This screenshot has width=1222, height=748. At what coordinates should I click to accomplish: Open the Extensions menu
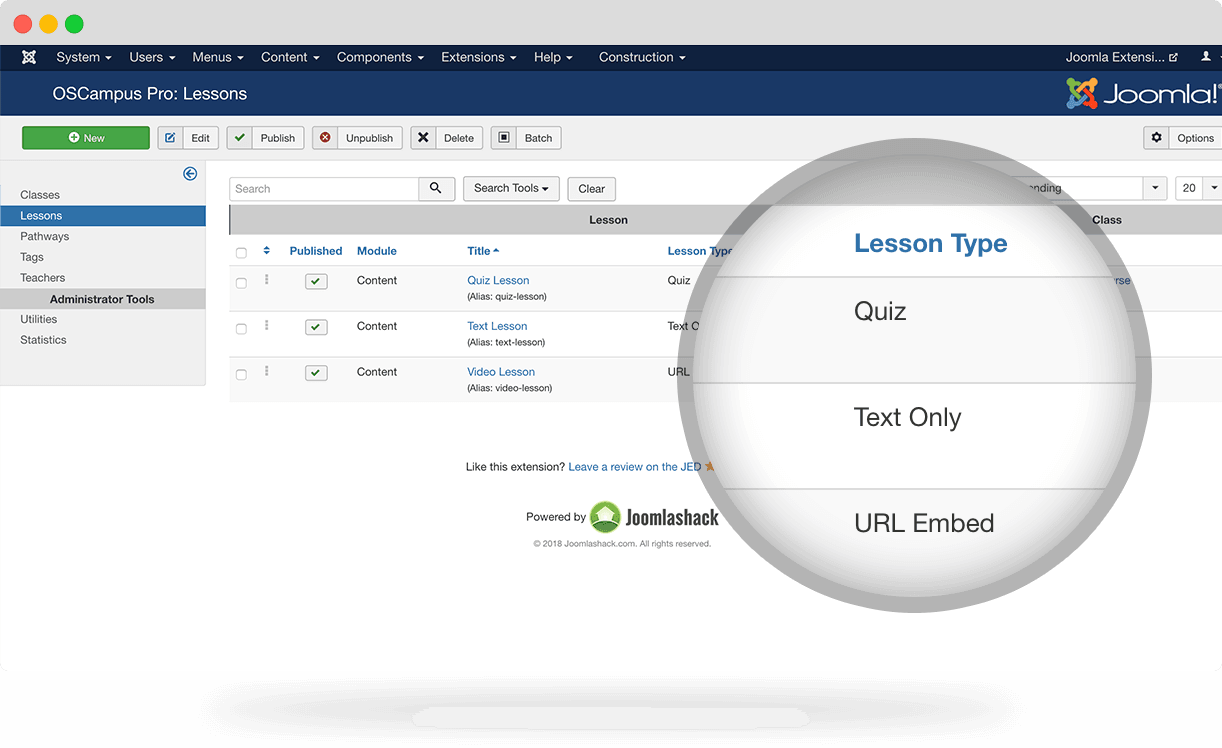479,57
